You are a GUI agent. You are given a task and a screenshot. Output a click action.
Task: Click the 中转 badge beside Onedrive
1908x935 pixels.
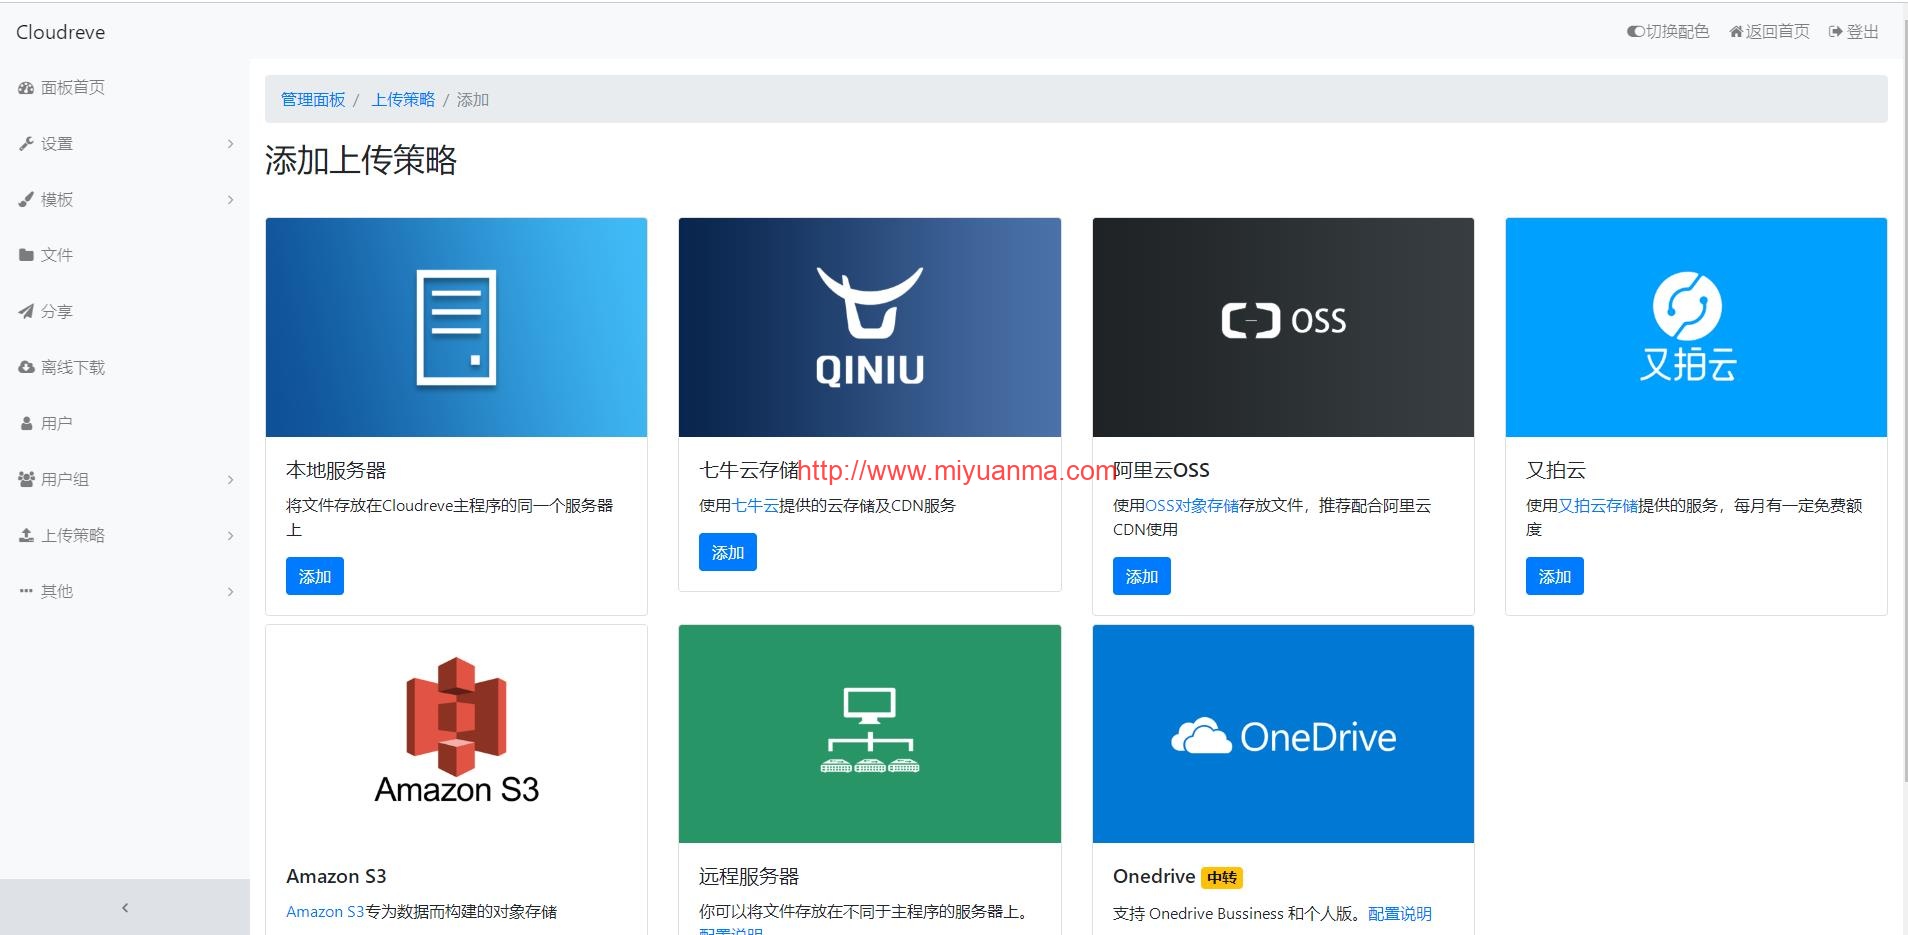pos(1222,878)
